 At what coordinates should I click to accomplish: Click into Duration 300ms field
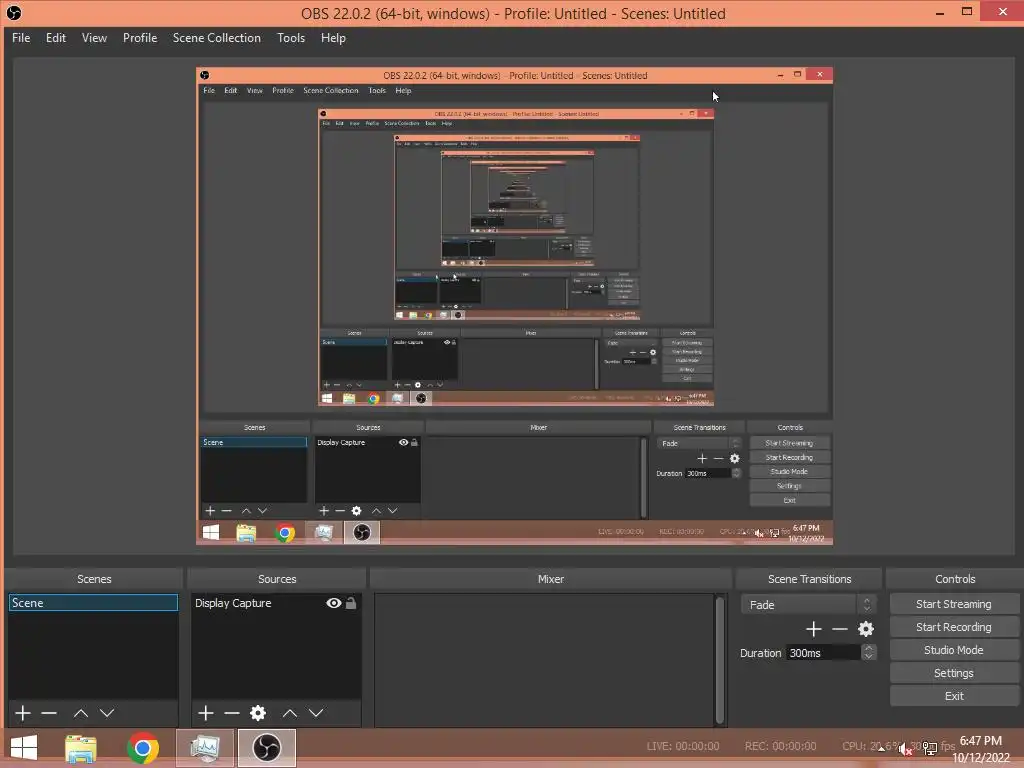tap(823, 652)
